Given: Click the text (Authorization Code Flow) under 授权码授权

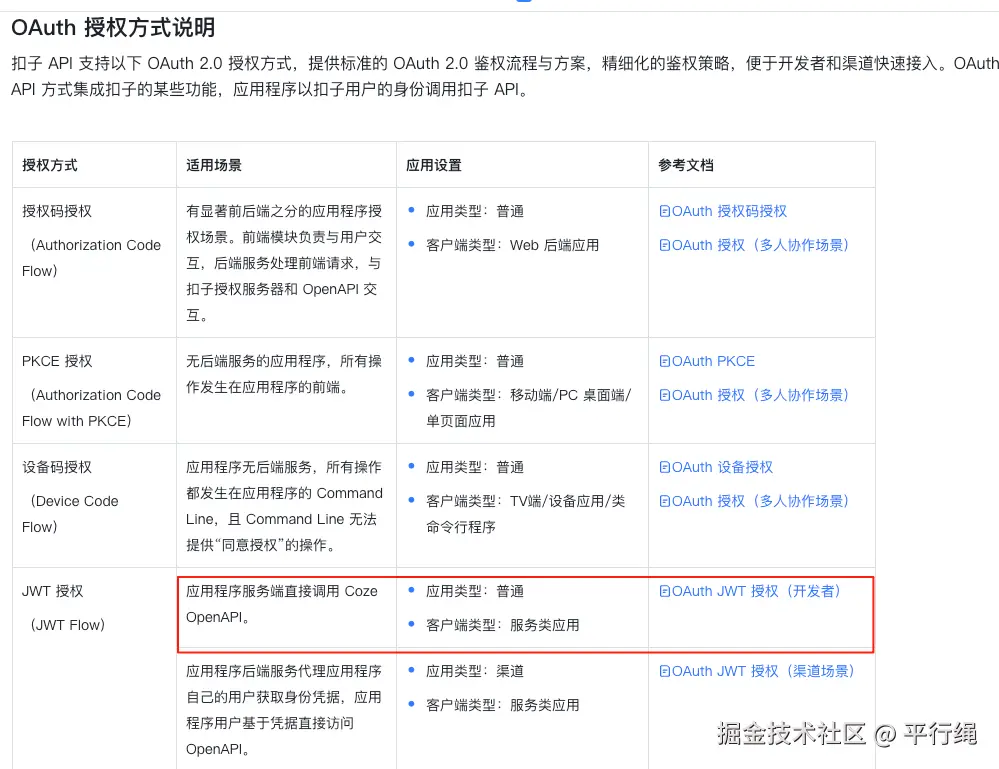Looking at the screenshot, I should pos(91,258).
